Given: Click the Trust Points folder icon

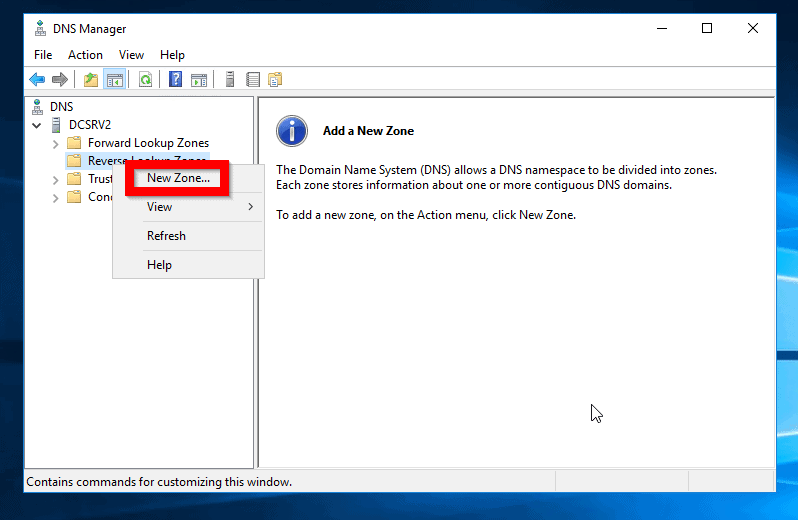Looking at the screenshot, I should coord(74,179).
